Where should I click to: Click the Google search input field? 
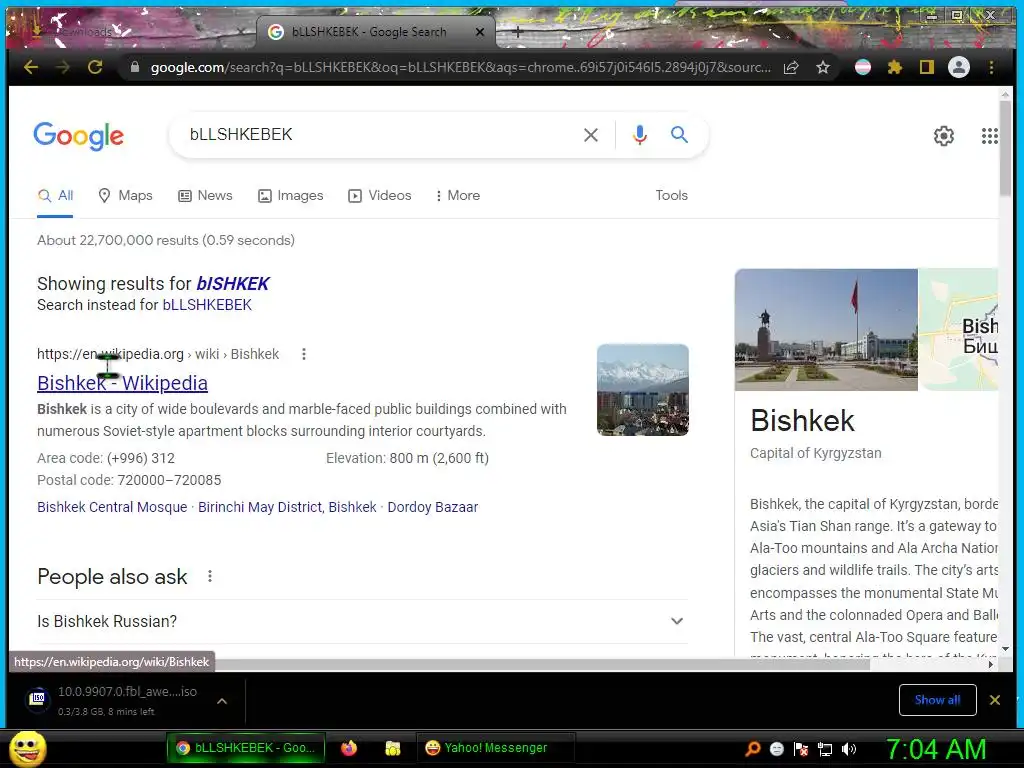tap(379, 135)
